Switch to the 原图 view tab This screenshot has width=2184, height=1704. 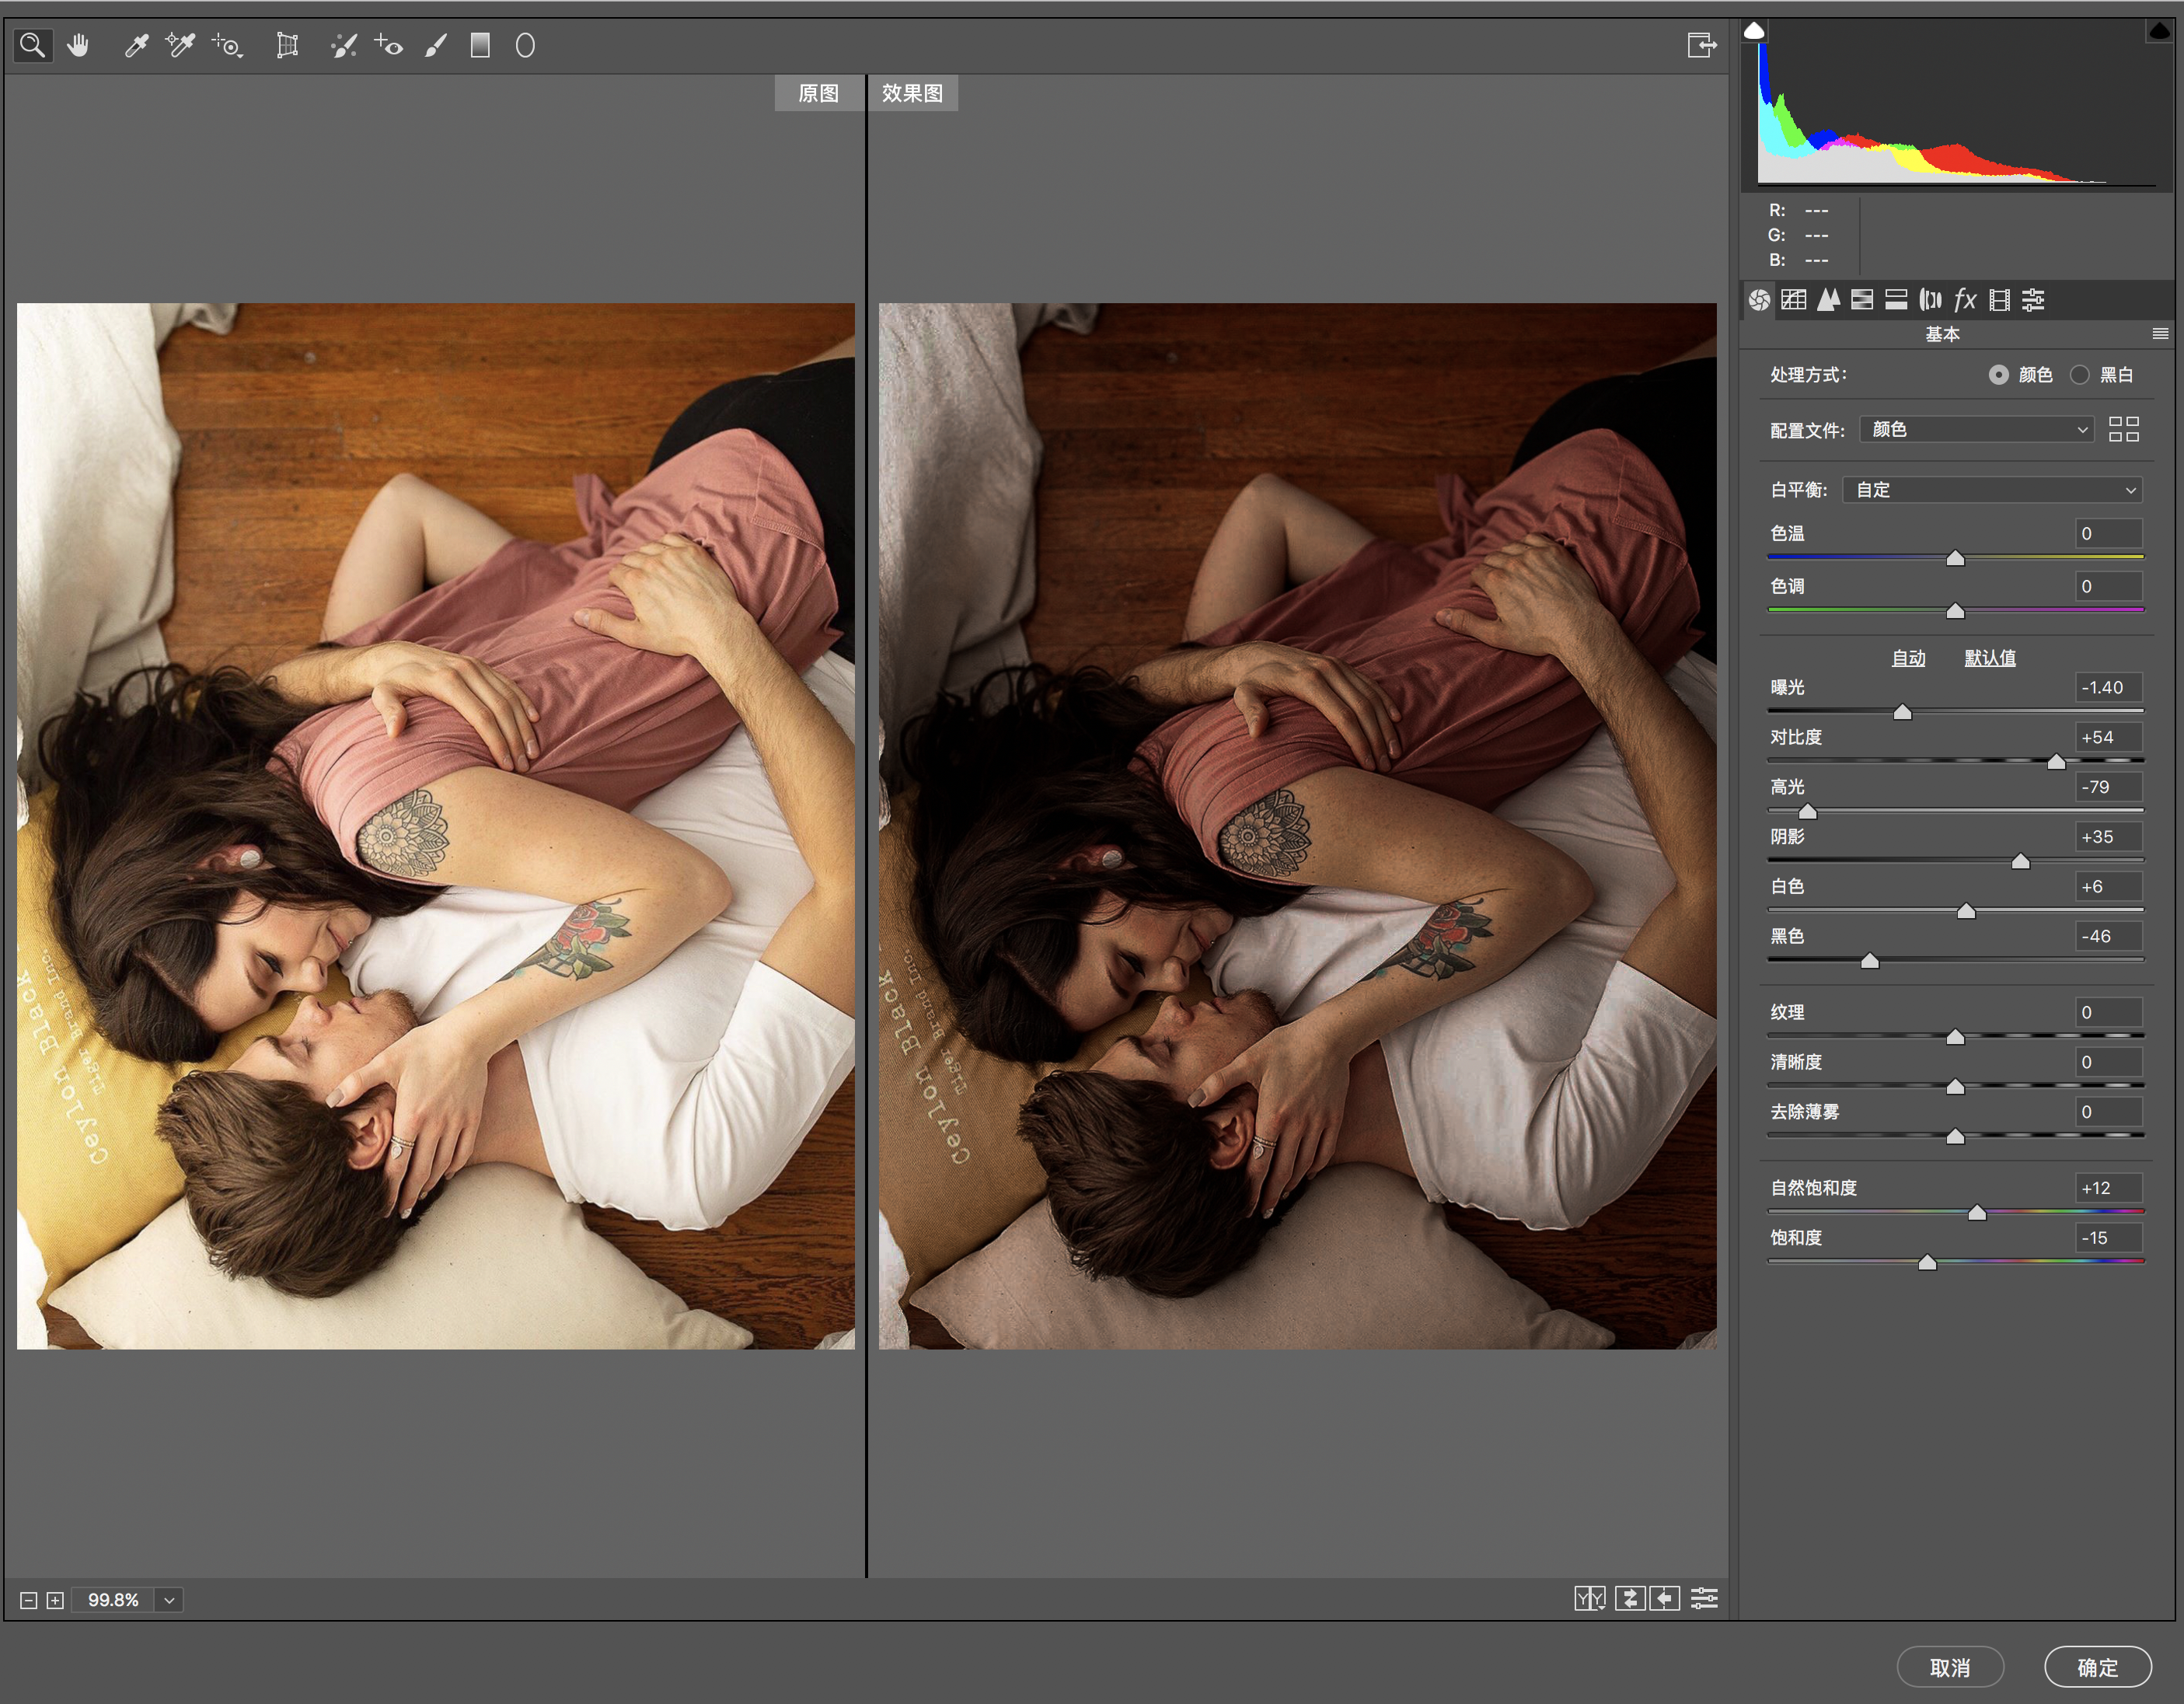coord(818,93)
